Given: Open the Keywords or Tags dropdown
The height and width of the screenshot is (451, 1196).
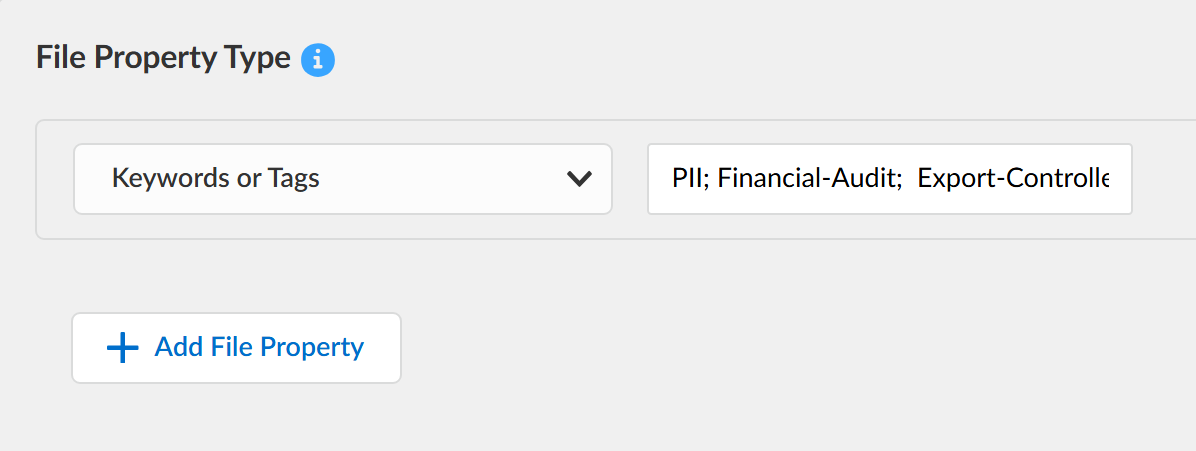Looking at the screenshot, I should tap(342, 179).
